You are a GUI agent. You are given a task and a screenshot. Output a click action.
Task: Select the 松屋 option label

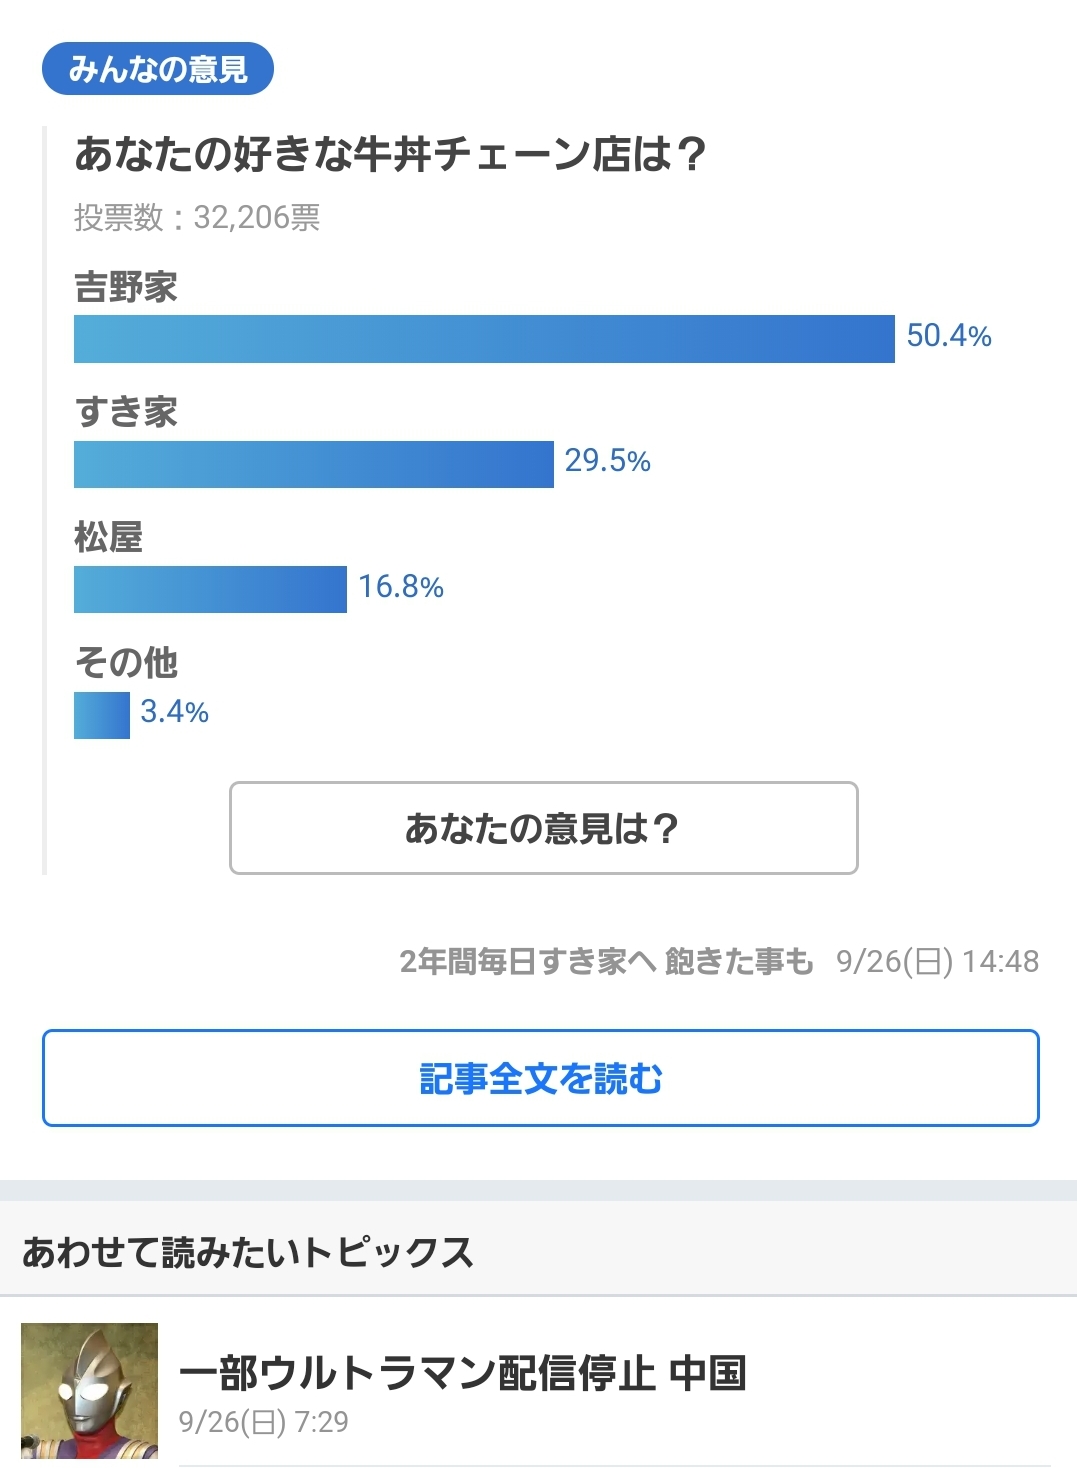109,537
